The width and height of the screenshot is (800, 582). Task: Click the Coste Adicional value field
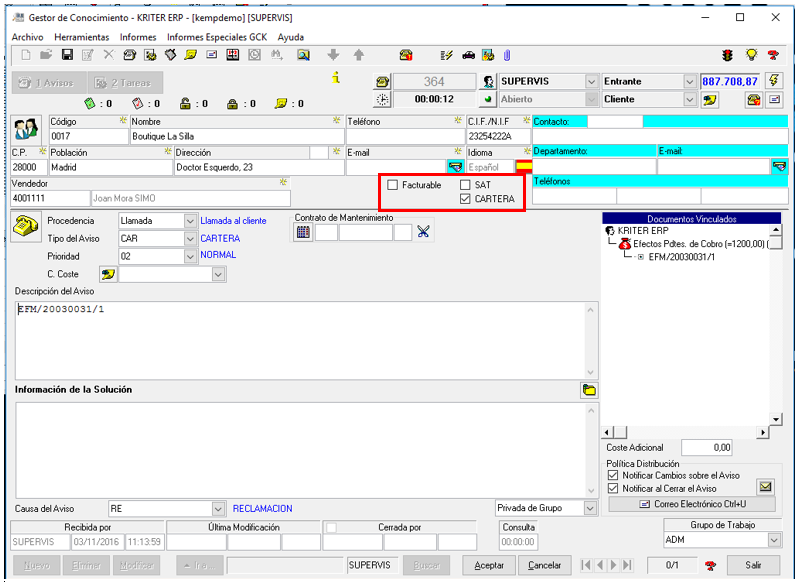[707, 447]
